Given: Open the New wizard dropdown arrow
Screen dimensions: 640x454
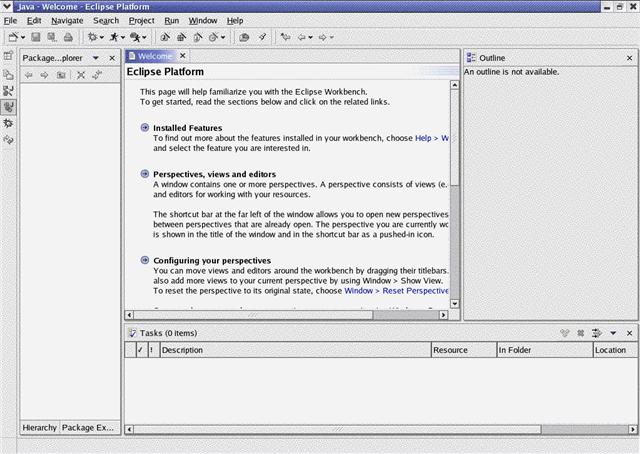Looking at the screenshot, I should (x=23, y=37).
